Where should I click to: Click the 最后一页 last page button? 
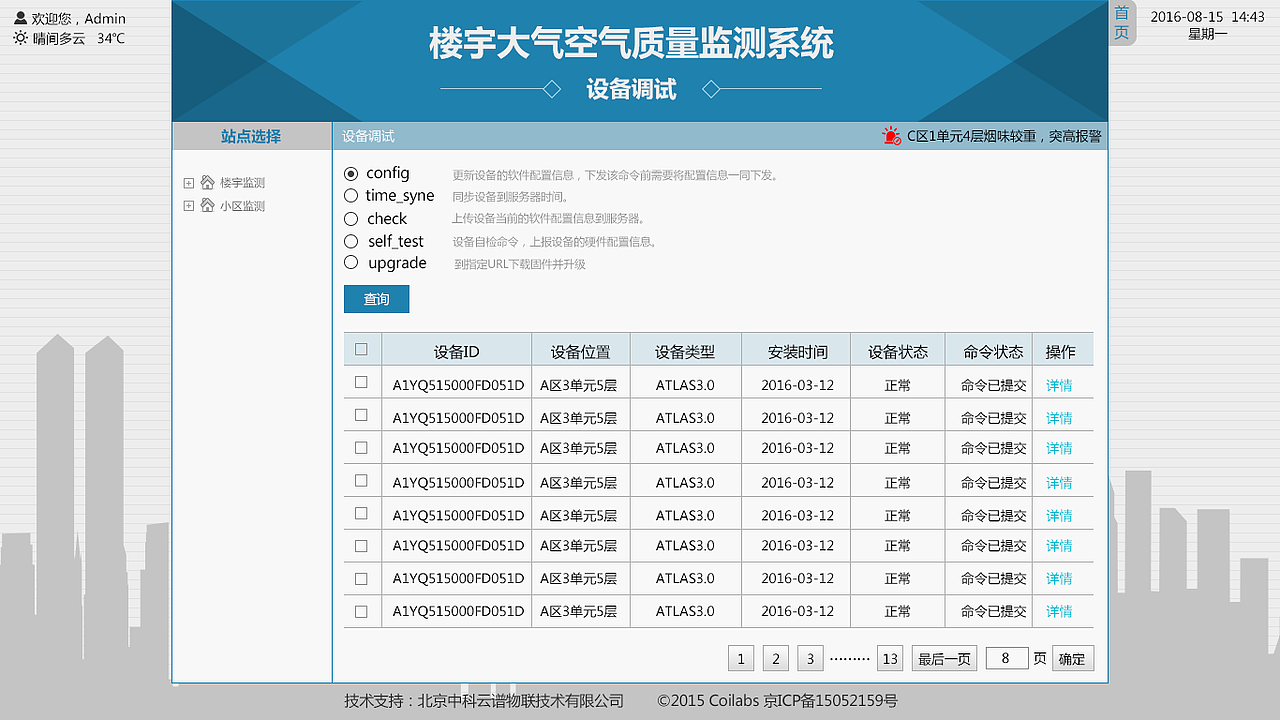tap(944, 658)
